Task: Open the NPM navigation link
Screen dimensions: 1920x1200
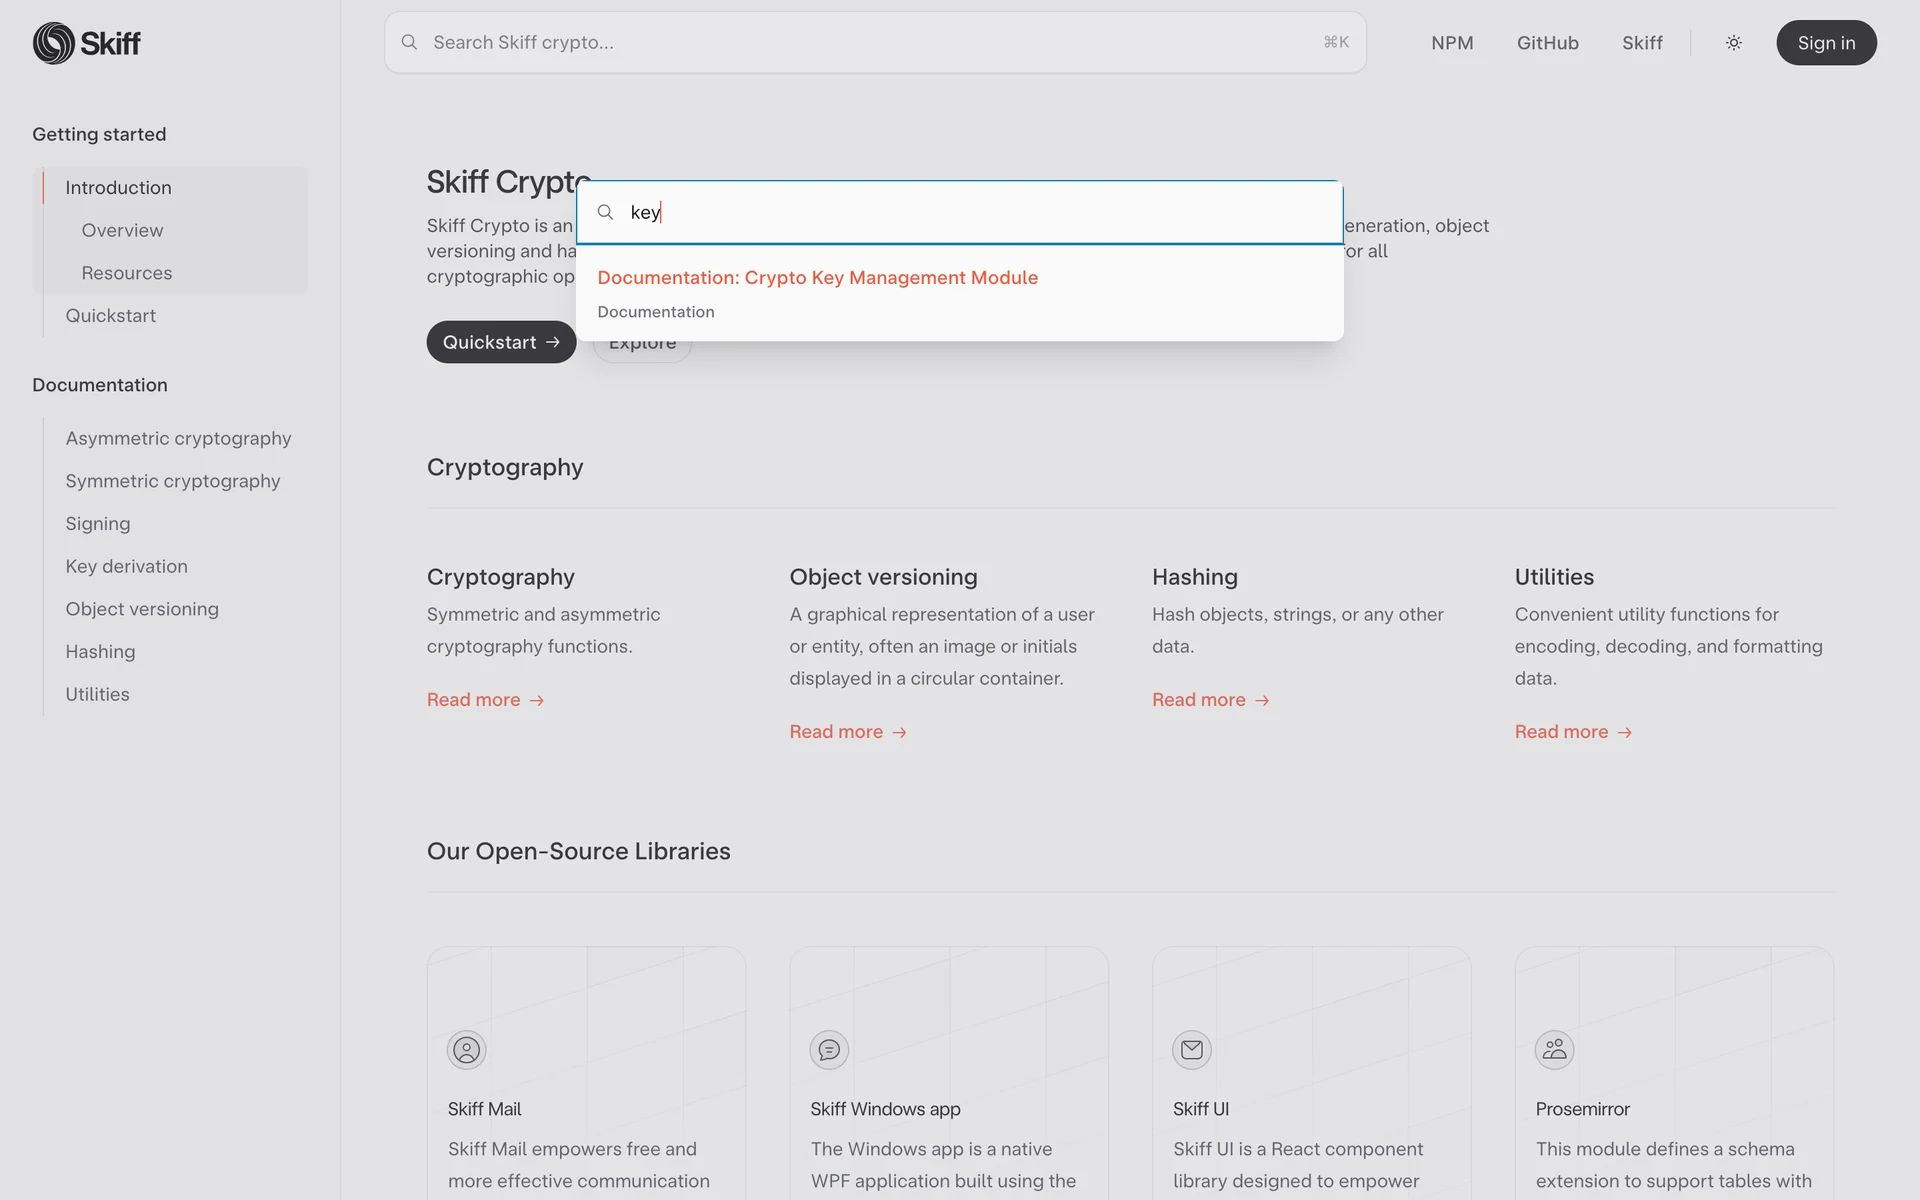Action: click(1451, 43)
